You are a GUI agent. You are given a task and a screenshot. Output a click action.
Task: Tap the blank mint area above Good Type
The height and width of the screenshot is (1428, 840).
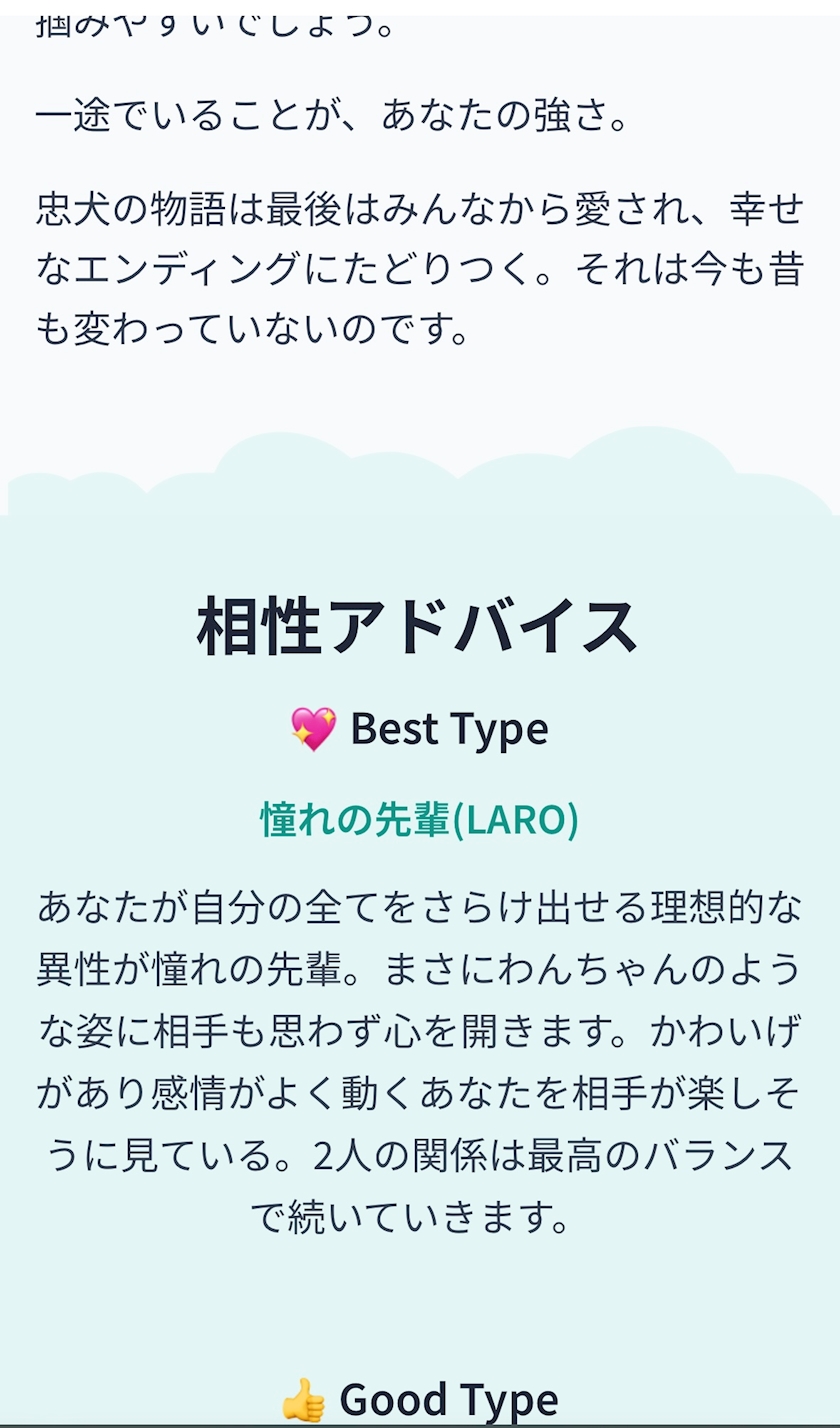(x=420, y=1305)
